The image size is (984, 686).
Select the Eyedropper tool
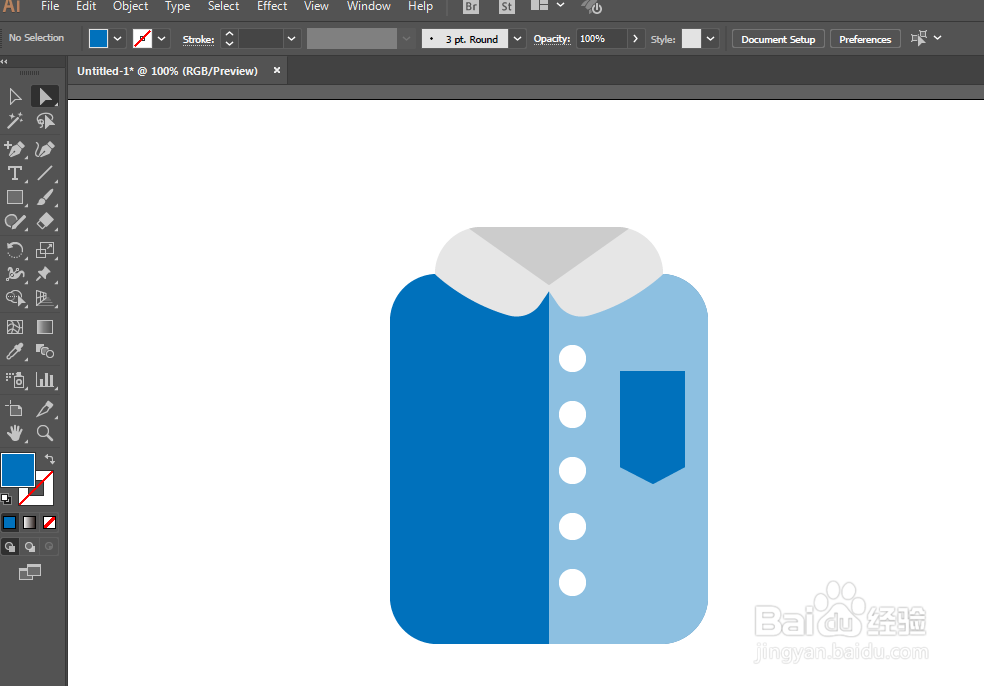15,351
